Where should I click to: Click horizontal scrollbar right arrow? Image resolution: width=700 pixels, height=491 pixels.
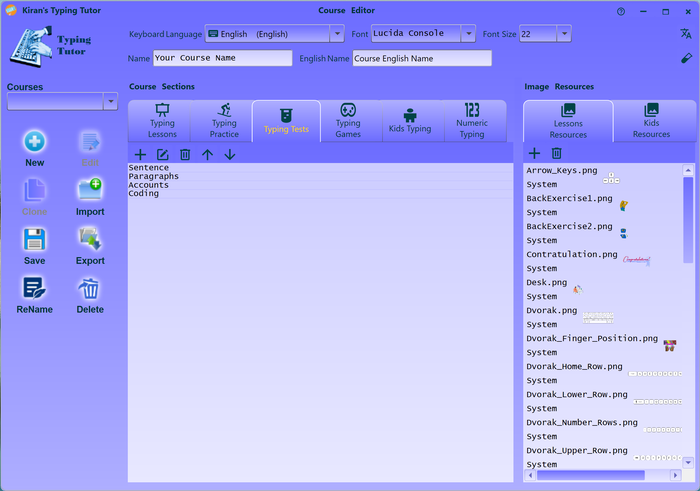[x=675, y=475]
